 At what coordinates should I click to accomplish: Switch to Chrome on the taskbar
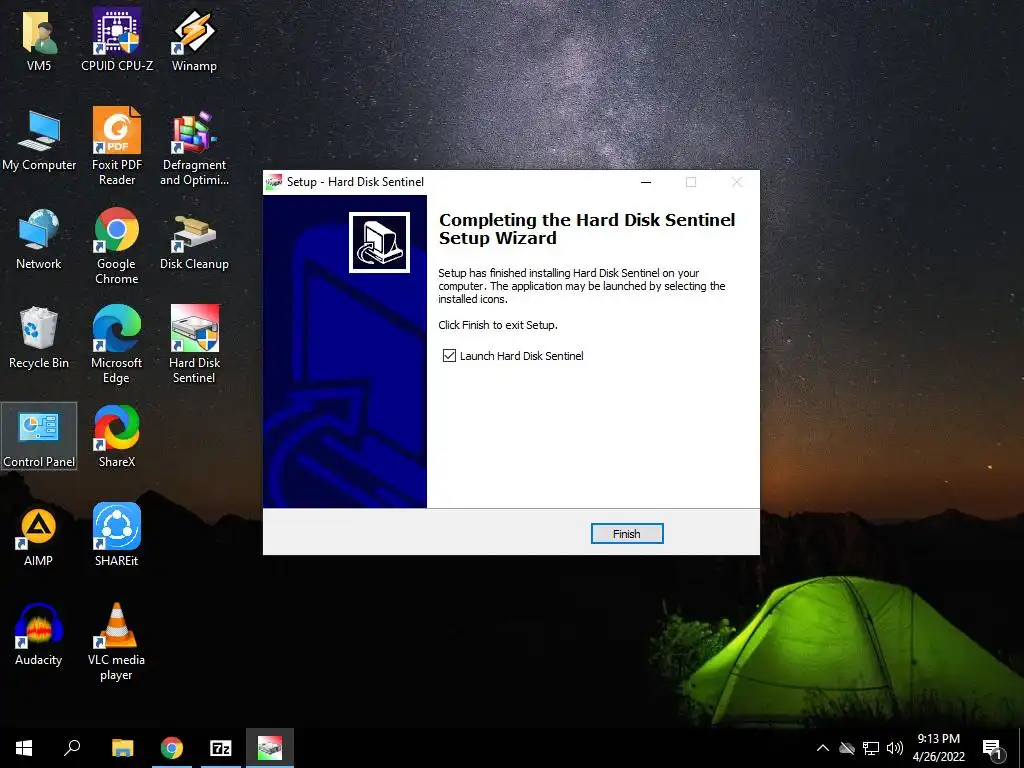(172, 748)
